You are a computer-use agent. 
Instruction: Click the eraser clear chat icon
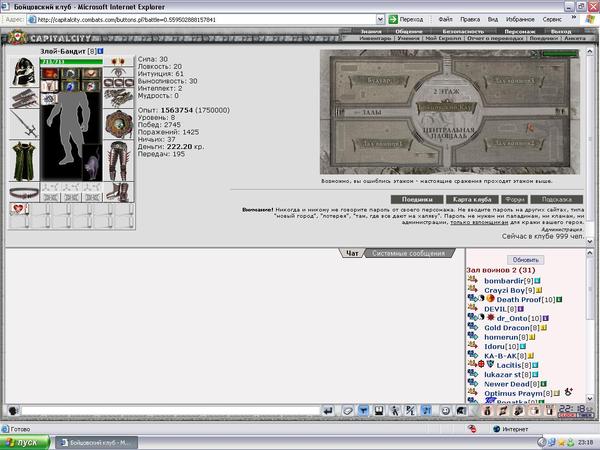pyautogui.click(x=348, y=411)
